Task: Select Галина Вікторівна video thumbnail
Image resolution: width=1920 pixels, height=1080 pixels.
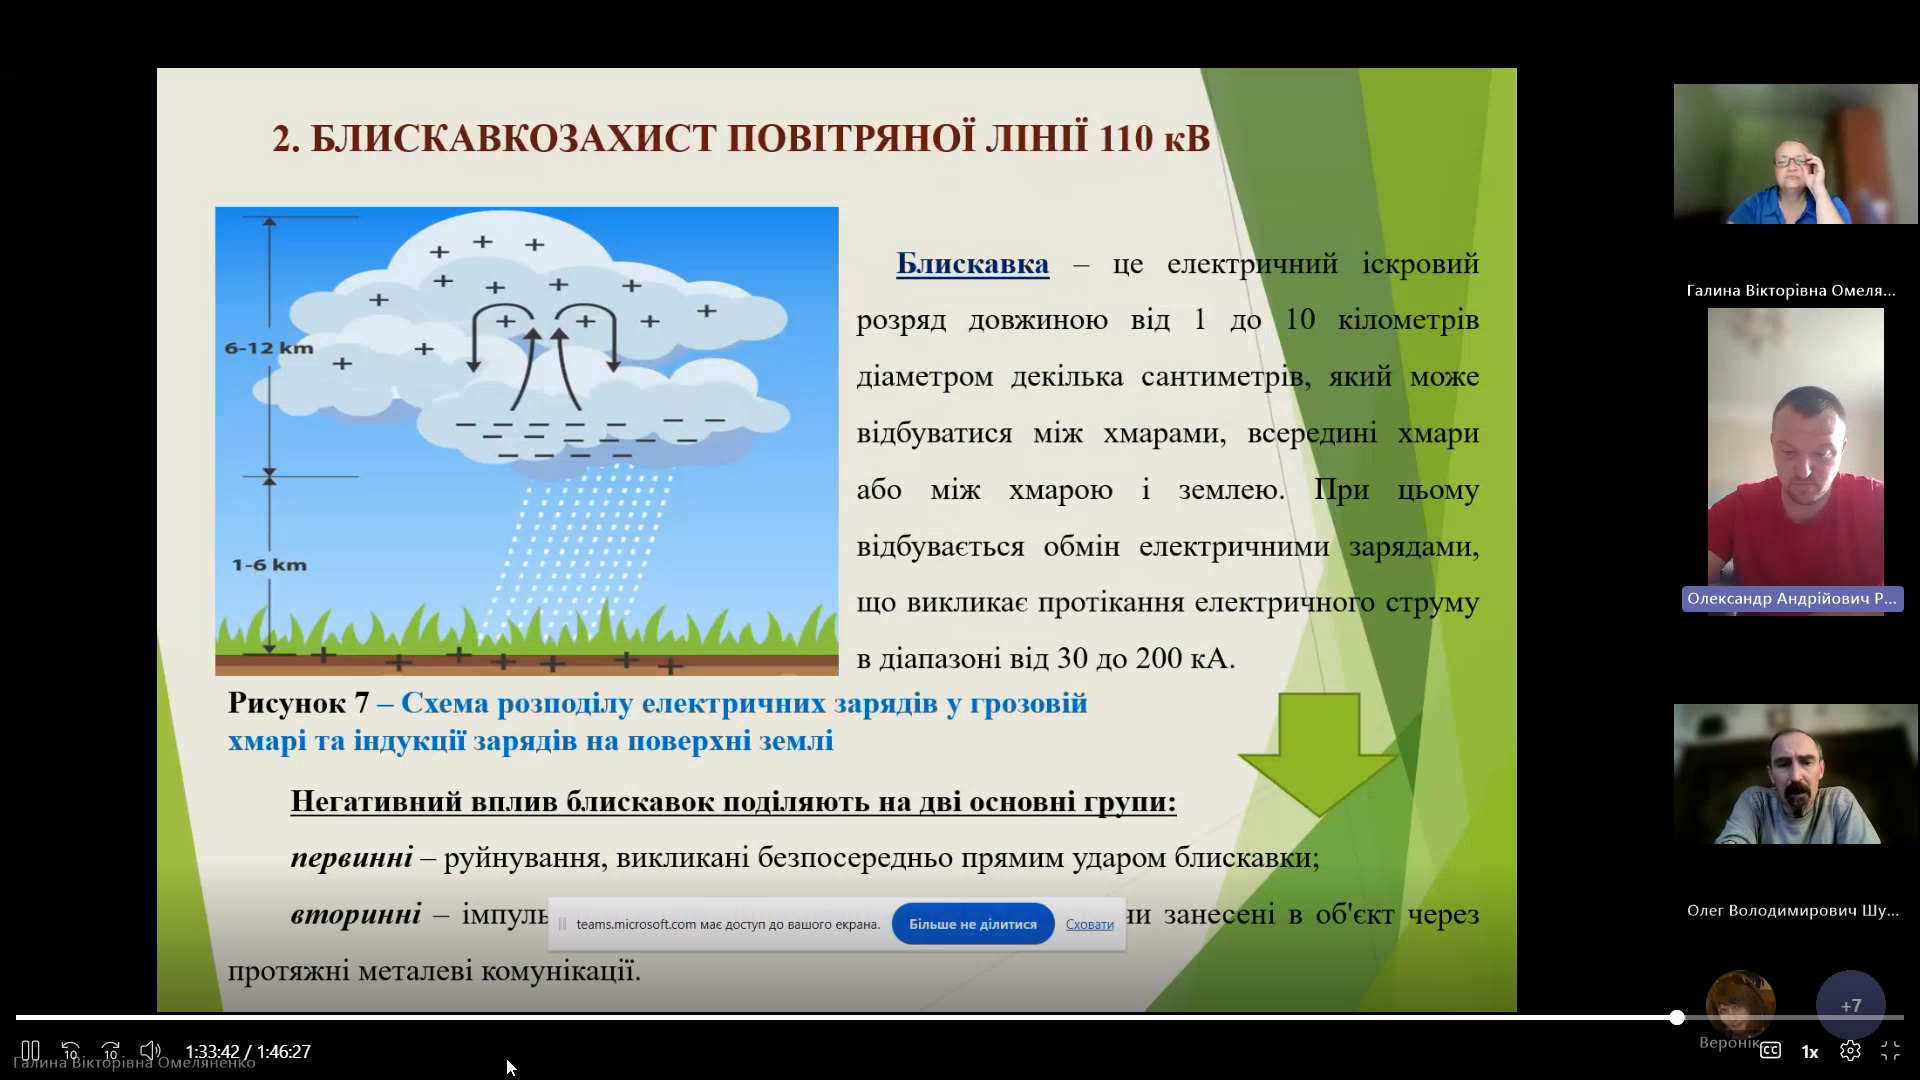Action: (1796, 154)
